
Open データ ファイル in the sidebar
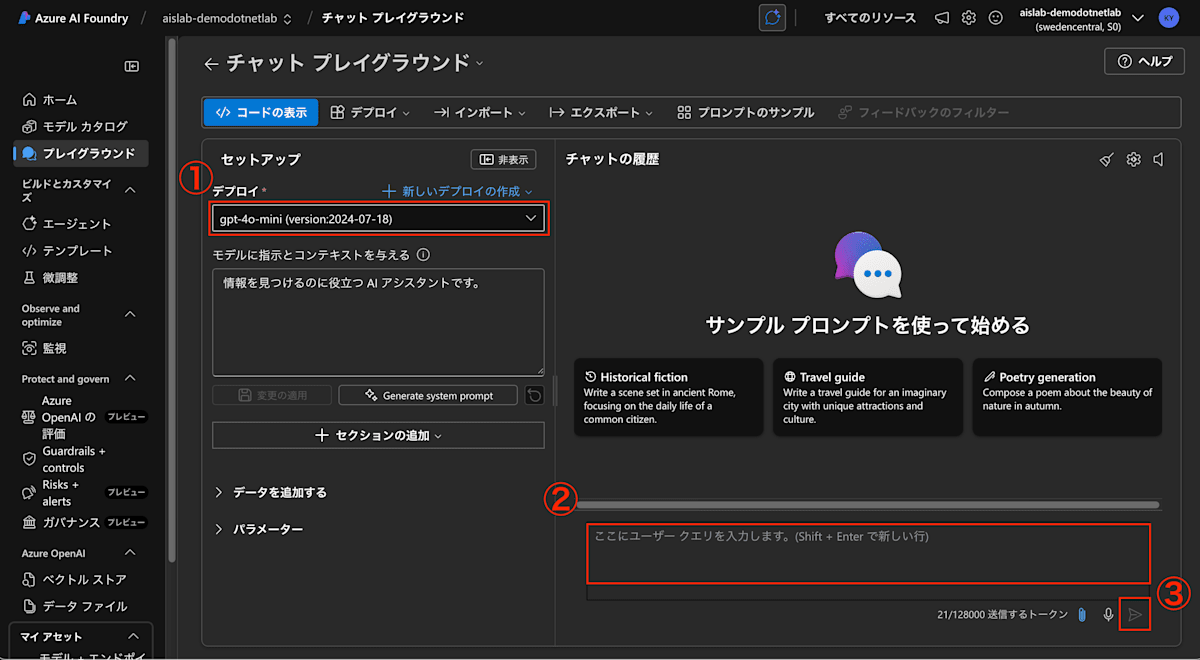74,606
